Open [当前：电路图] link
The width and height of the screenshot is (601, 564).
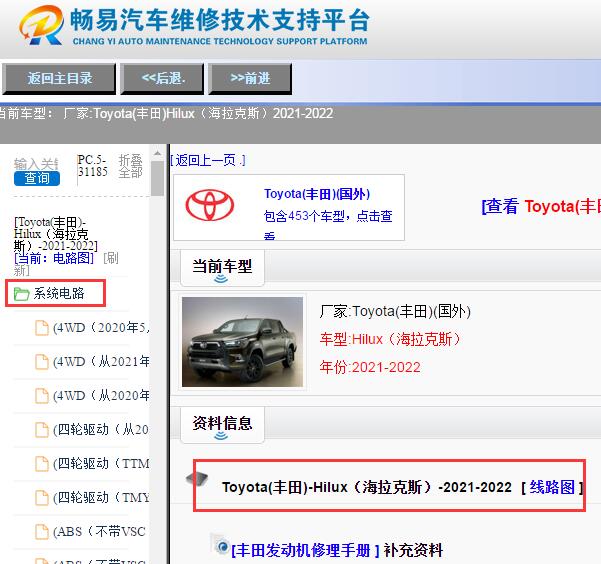[x=54, y=258]
